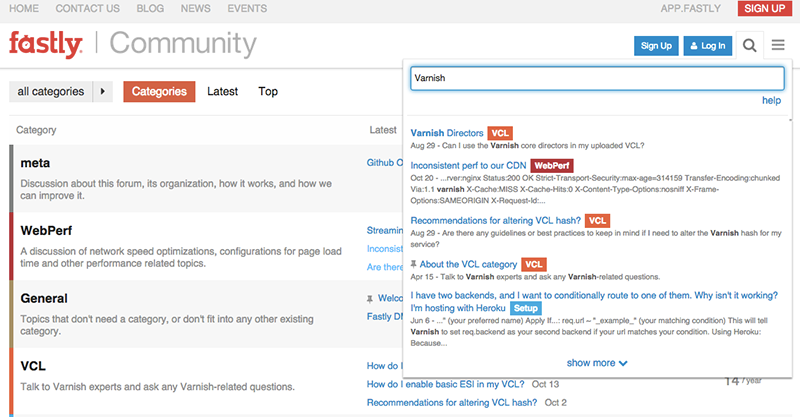Click the pin icon beside About the VCL category
800x417 pixels.
click(414, 264)
